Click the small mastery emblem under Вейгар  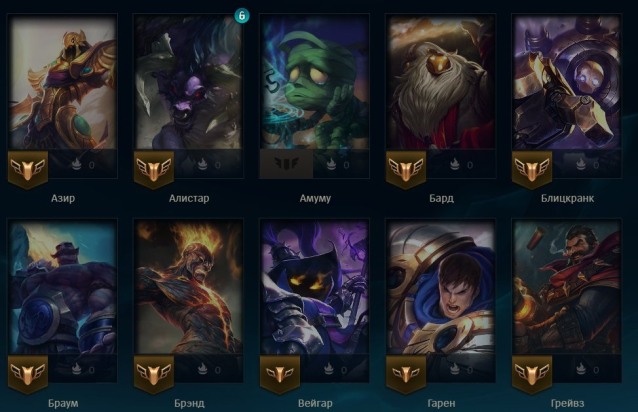coord(280,375)
